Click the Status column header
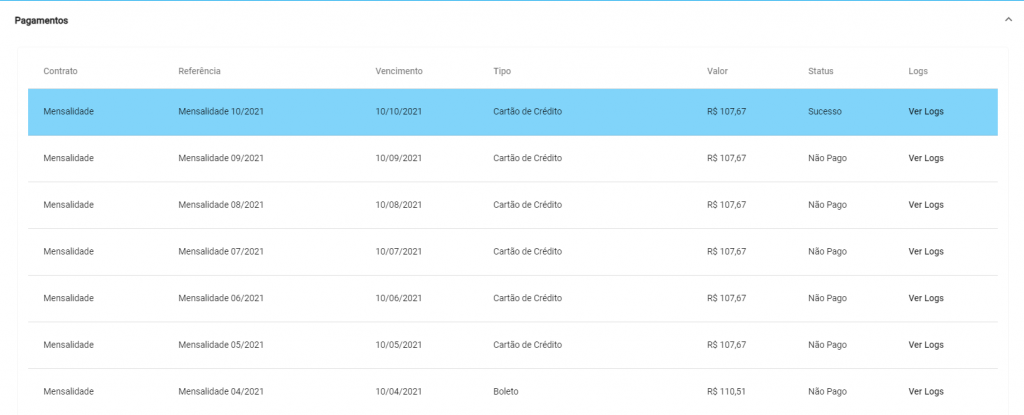This screenshot has width=1024, height=415. pyautogui.click(x=820, y=71)
